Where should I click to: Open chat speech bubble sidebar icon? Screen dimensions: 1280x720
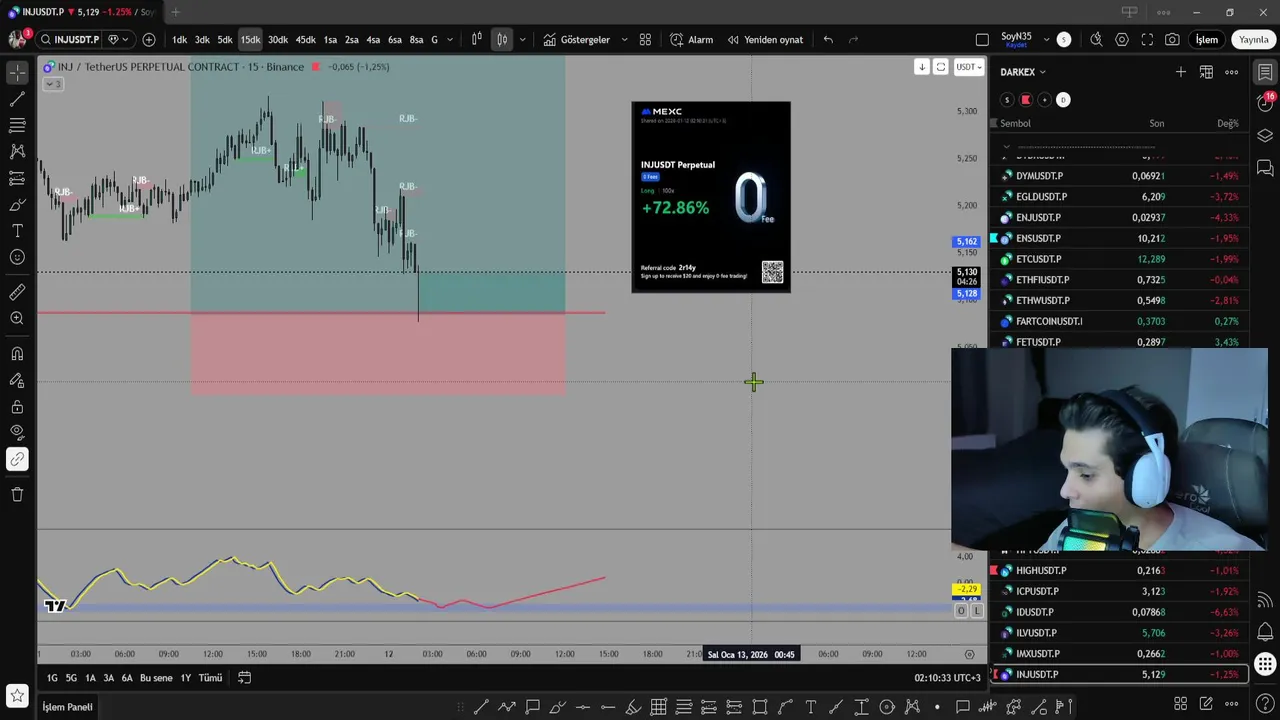pos(1265,167)
